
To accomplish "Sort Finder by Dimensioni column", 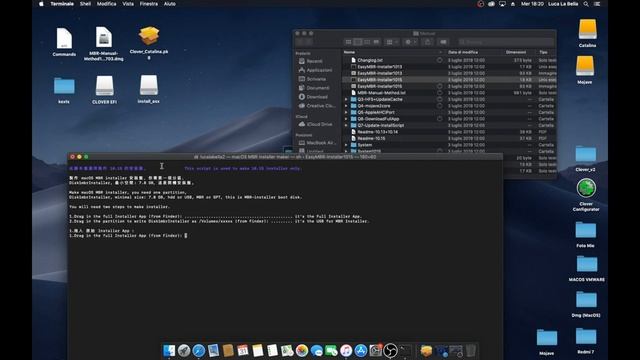I will [516, 52].
